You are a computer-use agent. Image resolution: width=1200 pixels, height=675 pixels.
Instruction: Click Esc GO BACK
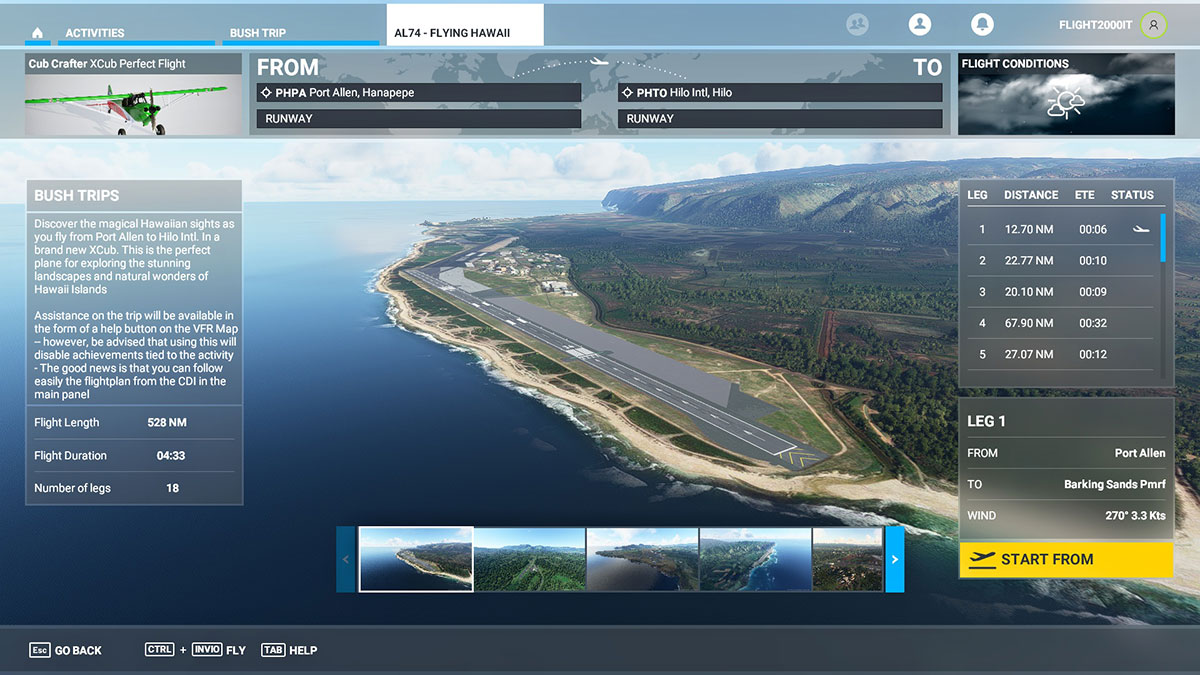(x=66, y=650)
